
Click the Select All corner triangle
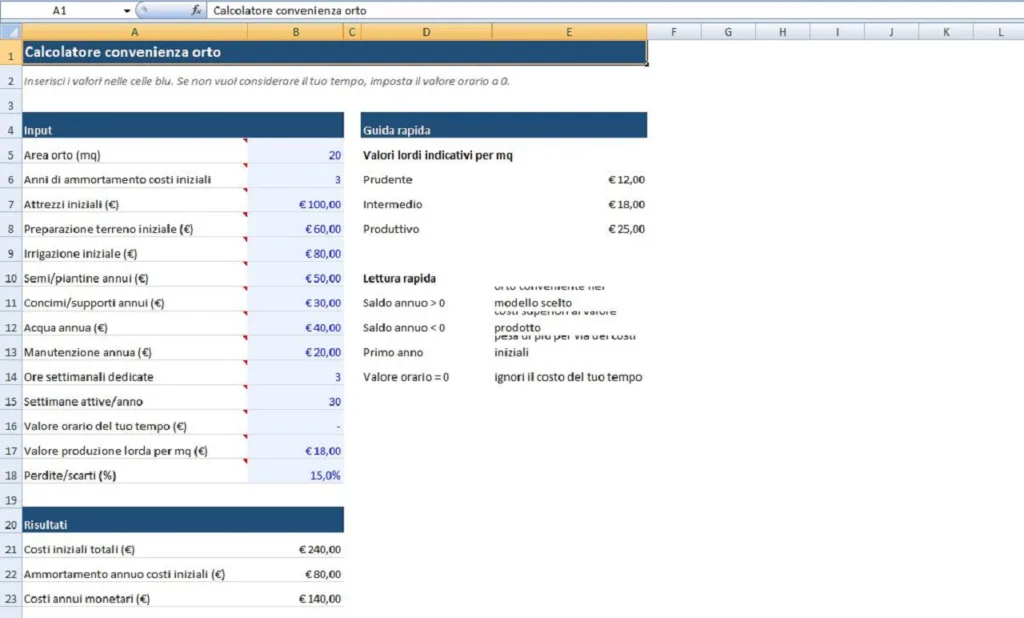[x=10, y=32]
